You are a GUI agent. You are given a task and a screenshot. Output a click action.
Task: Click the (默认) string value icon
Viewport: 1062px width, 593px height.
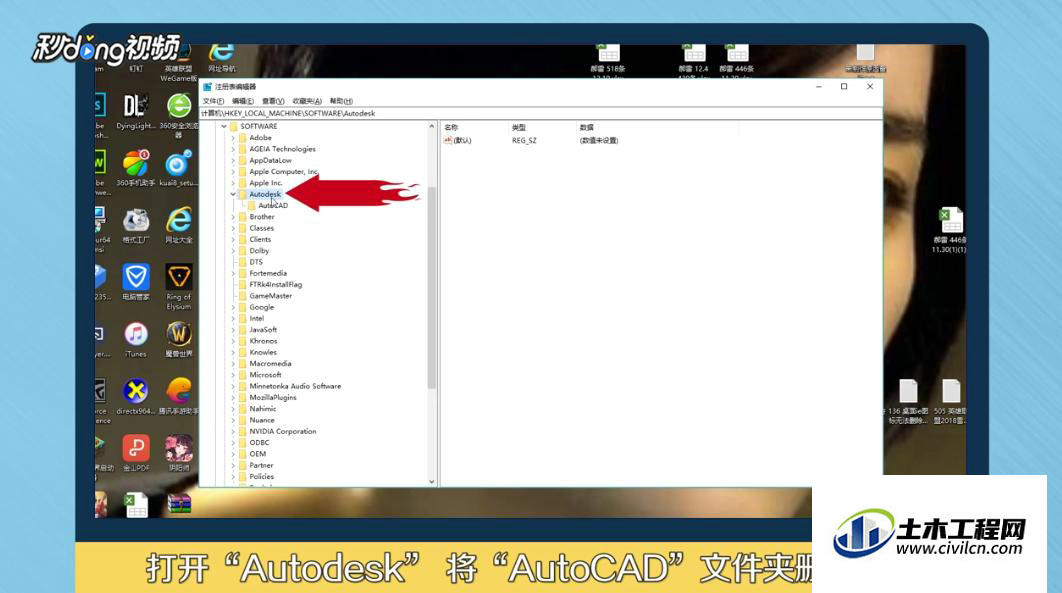pos(448,140)
